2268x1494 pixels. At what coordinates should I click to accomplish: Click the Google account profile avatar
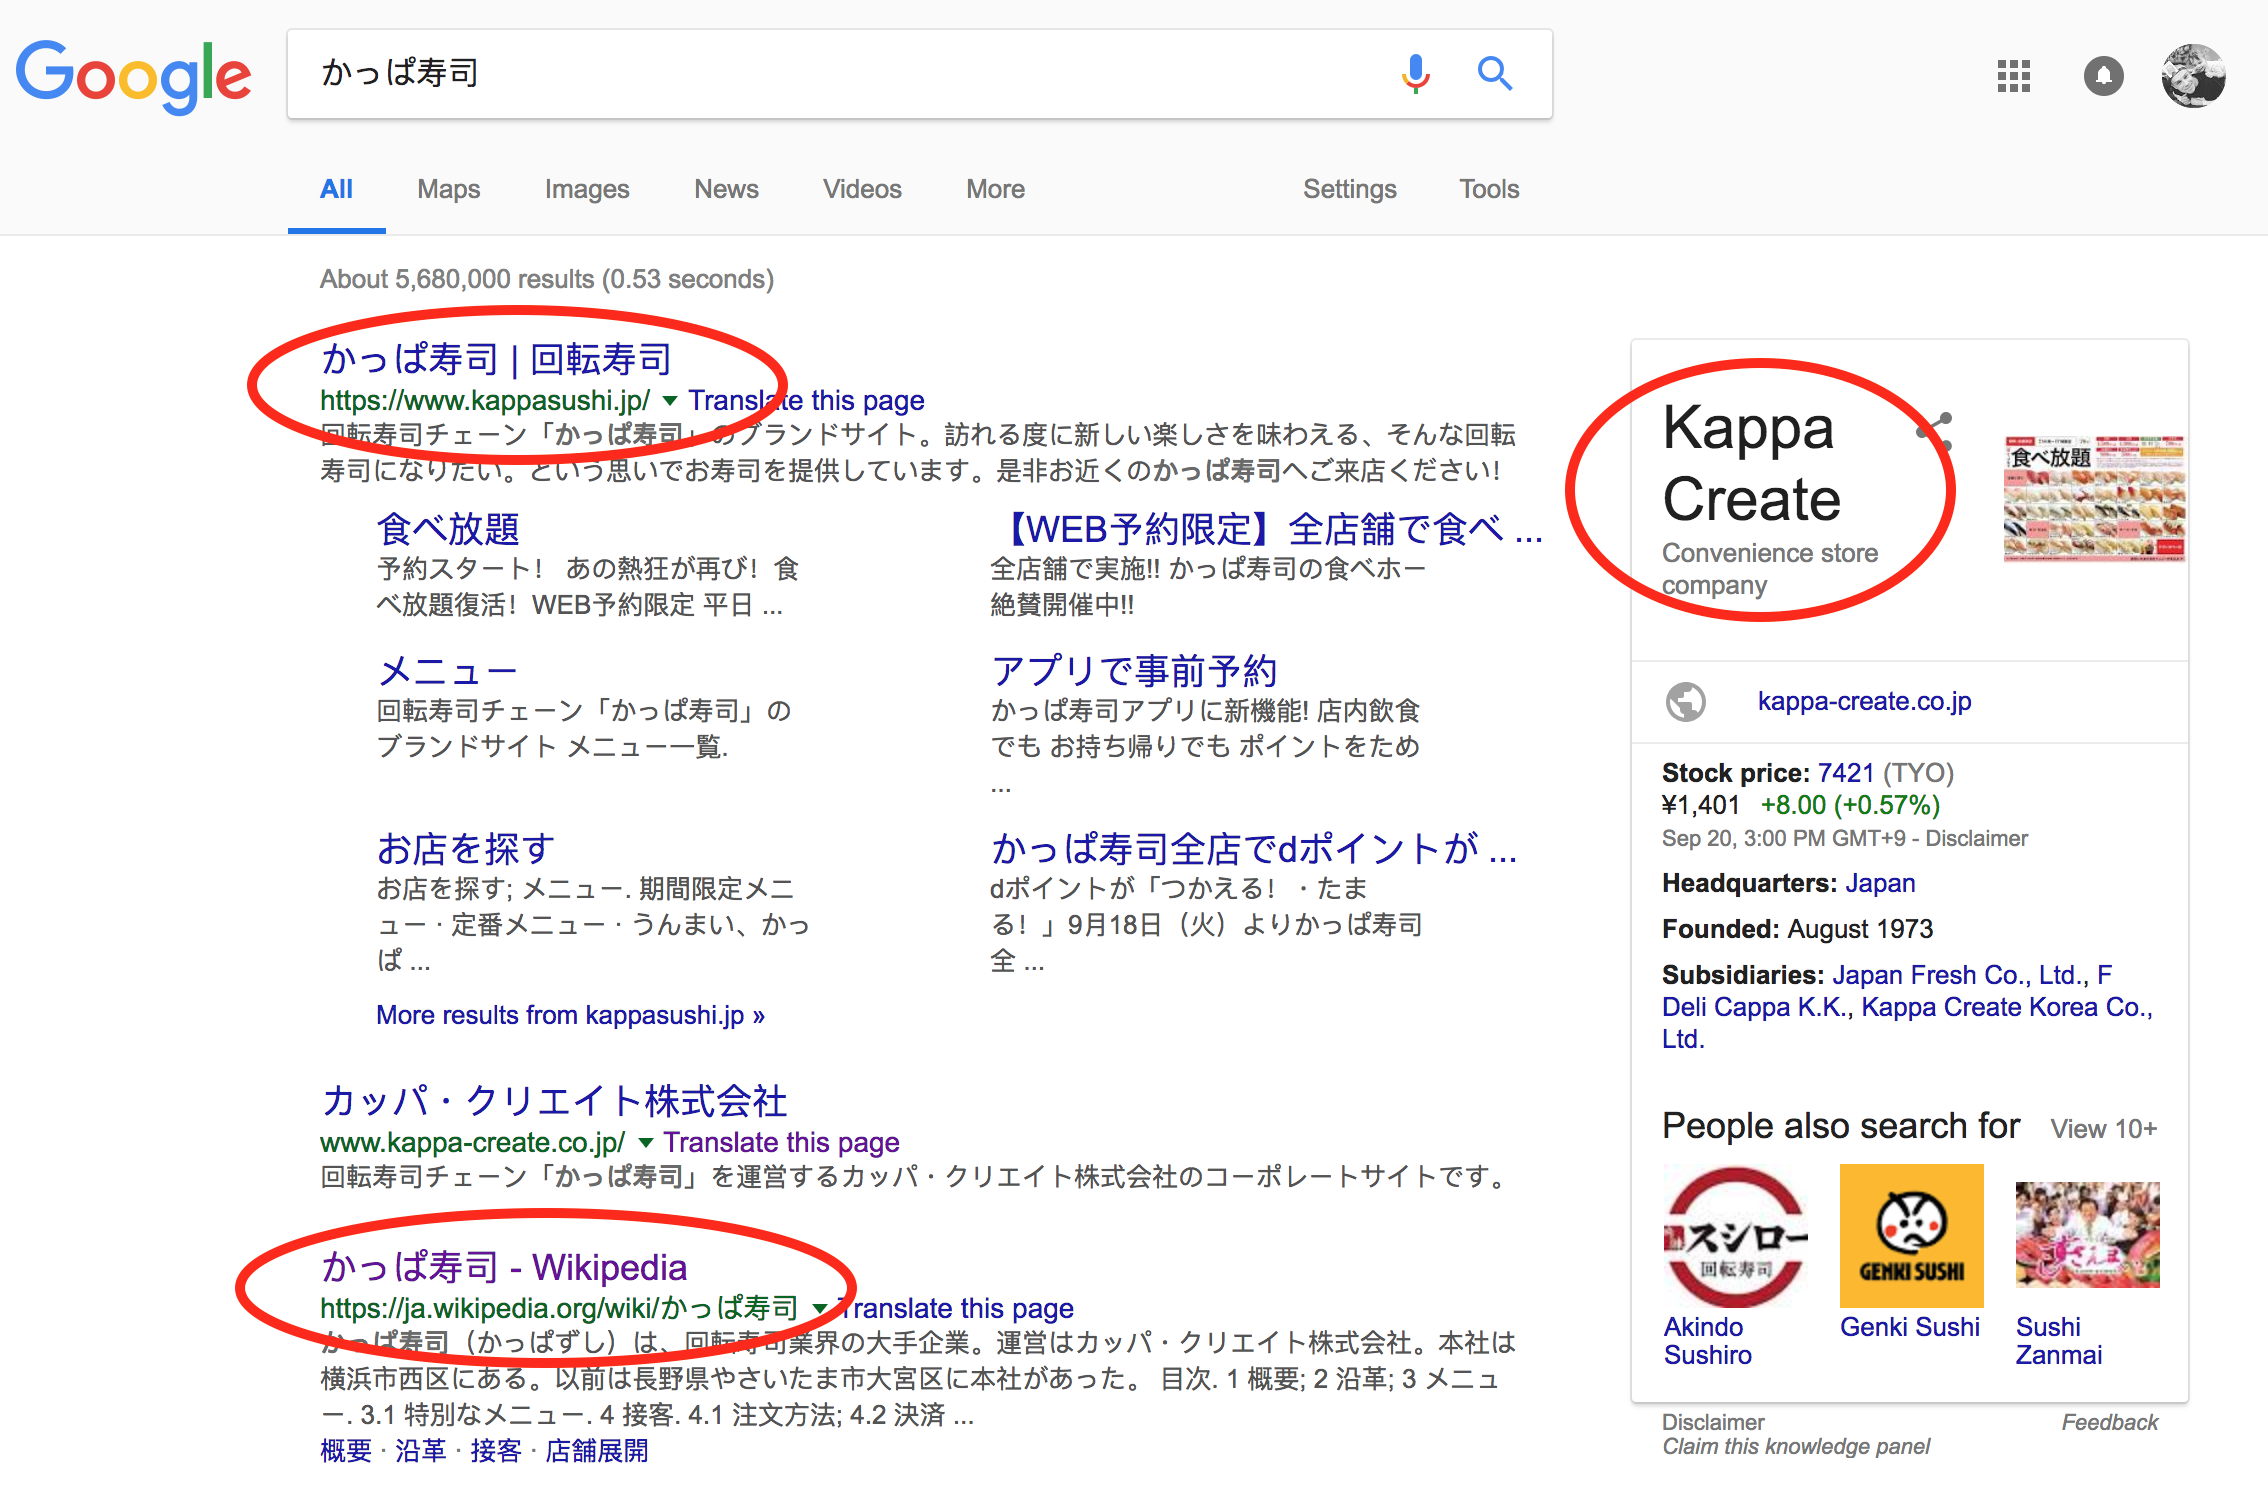[2193, 76]
